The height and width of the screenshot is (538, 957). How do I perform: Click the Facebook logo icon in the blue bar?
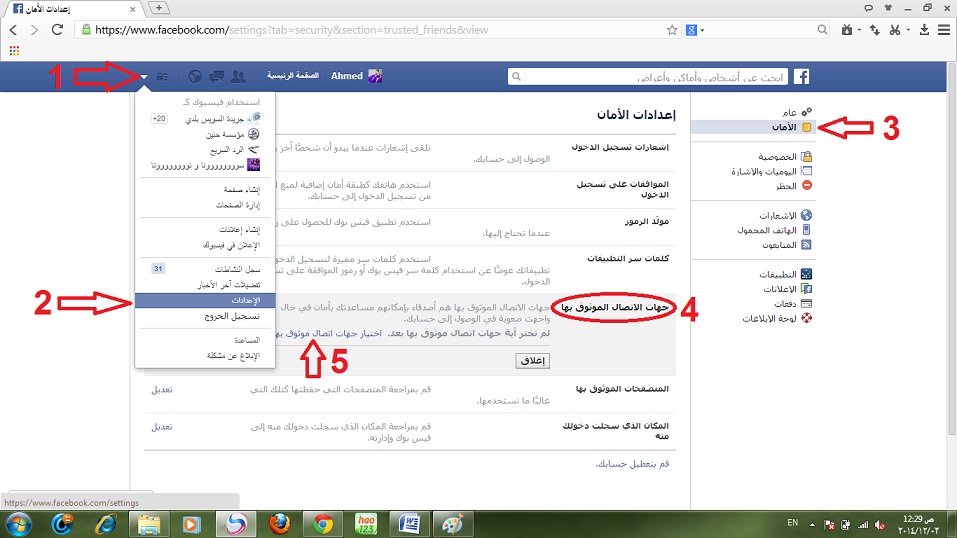pyautogui.click(x=801, y=76)
